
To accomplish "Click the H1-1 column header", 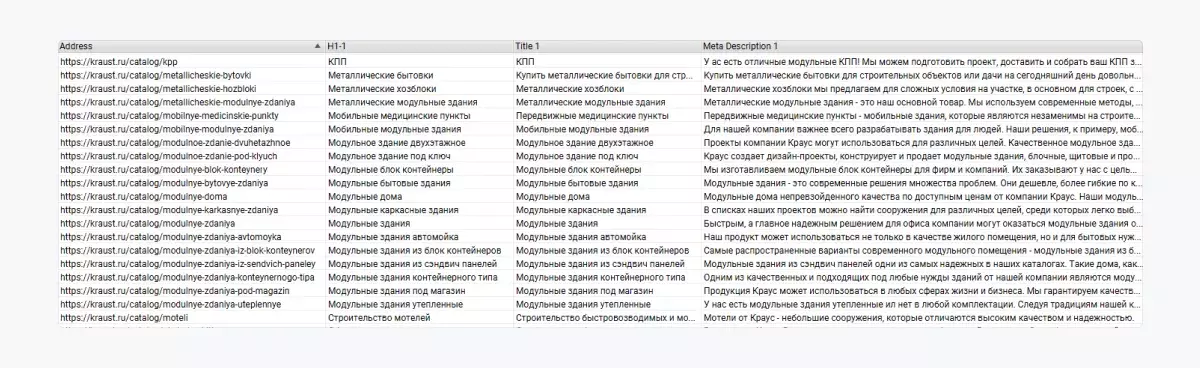I will (x=418, y=47).
